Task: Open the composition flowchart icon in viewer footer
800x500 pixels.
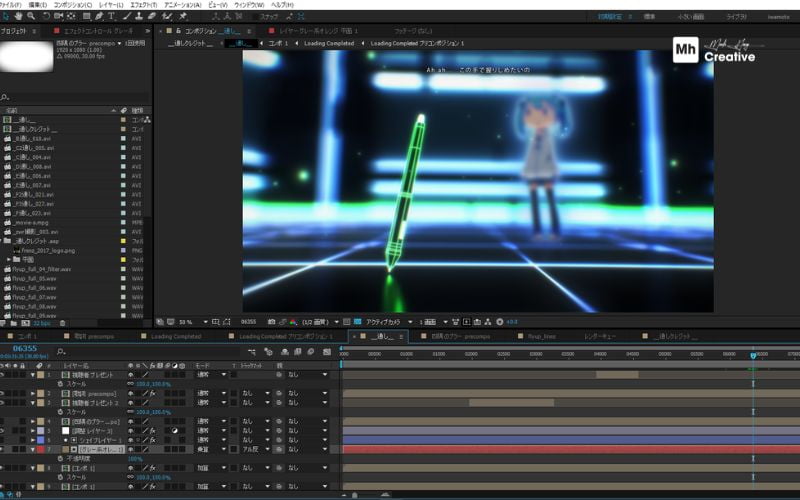Action: coord(488,322)
